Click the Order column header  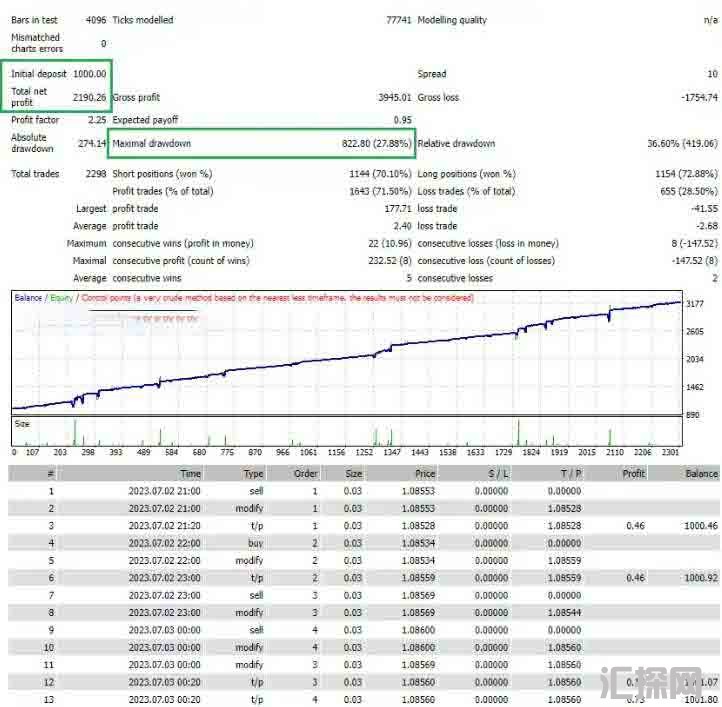point(305,474)
